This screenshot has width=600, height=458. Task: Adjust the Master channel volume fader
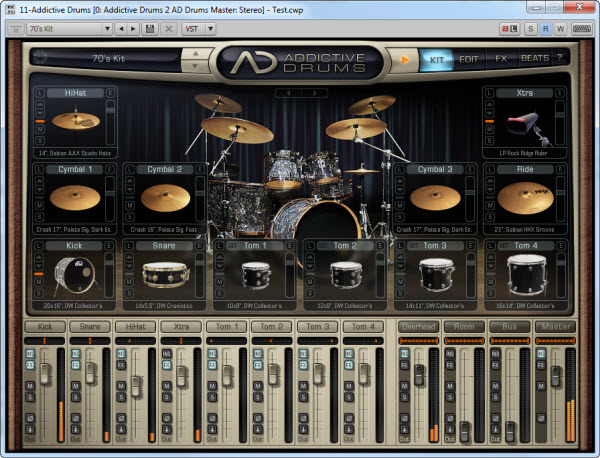click(x=556, y=376)
